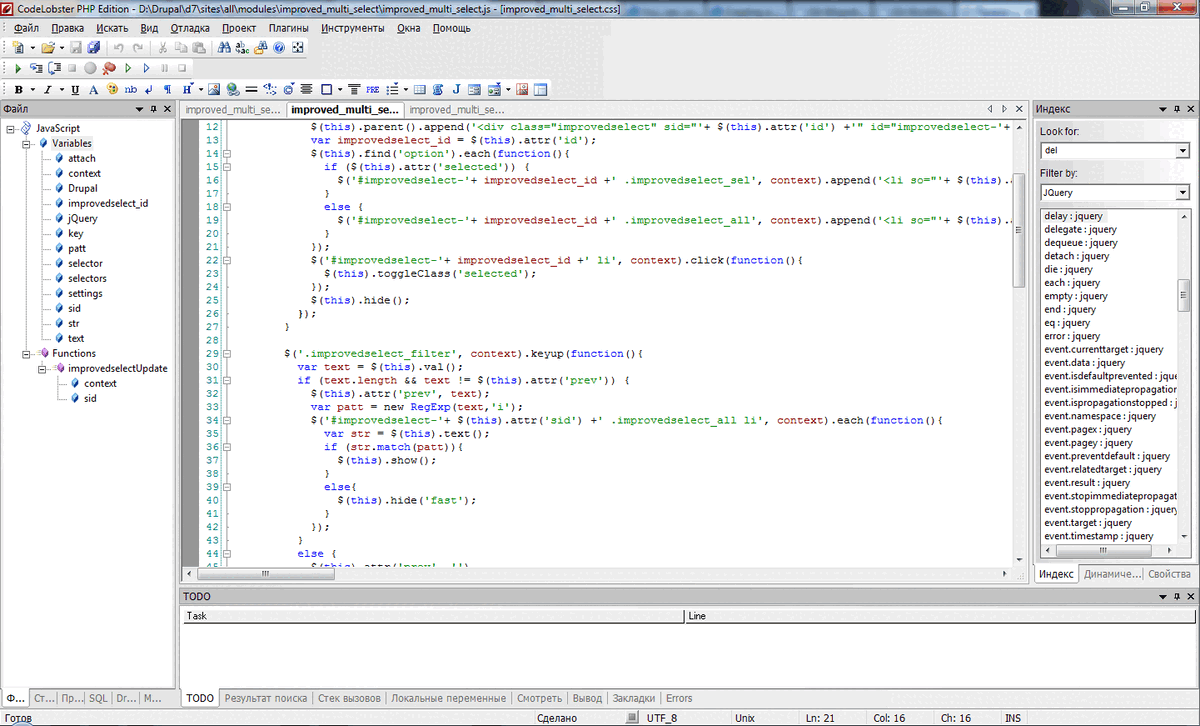Select 'delegate : jquery' in the index list
The image size is (1200, 726).
(x=1080, y=229)
